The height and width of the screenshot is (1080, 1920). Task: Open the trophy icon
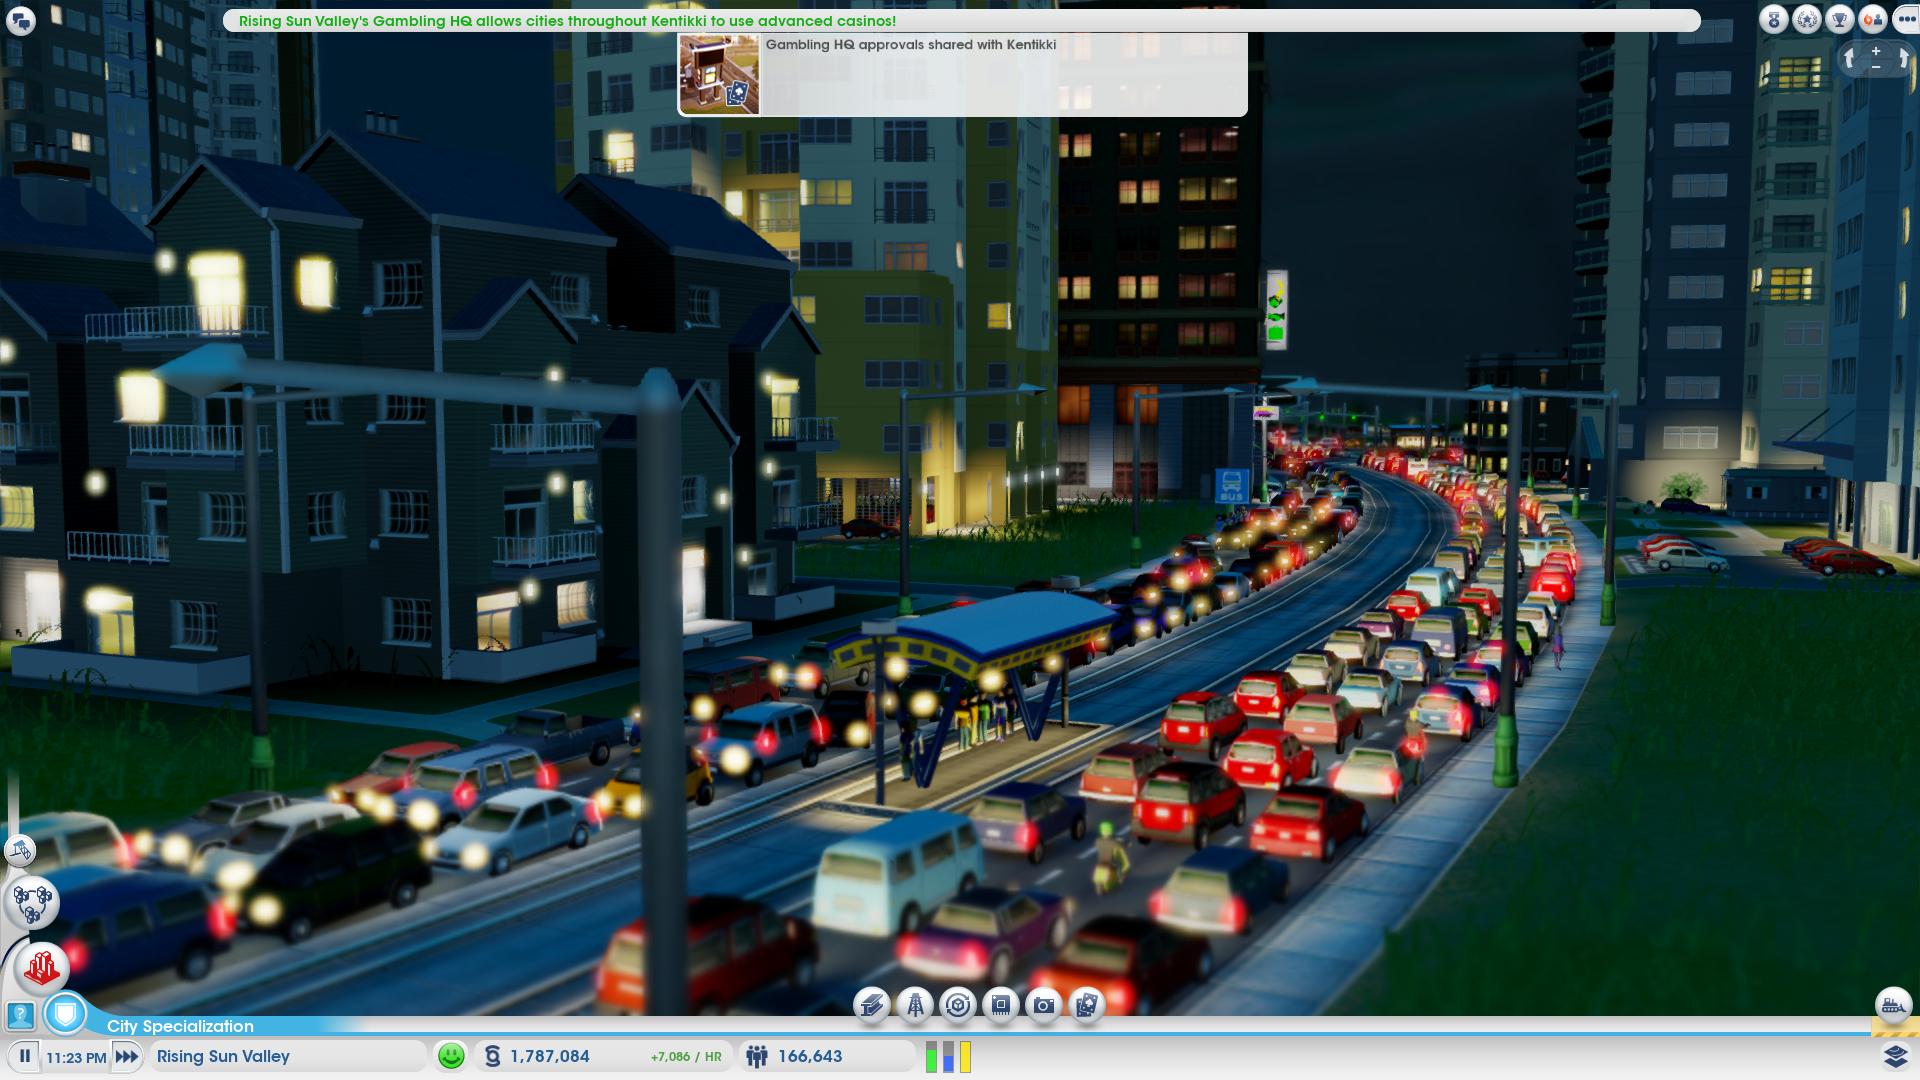click(x=1840, y=19)
